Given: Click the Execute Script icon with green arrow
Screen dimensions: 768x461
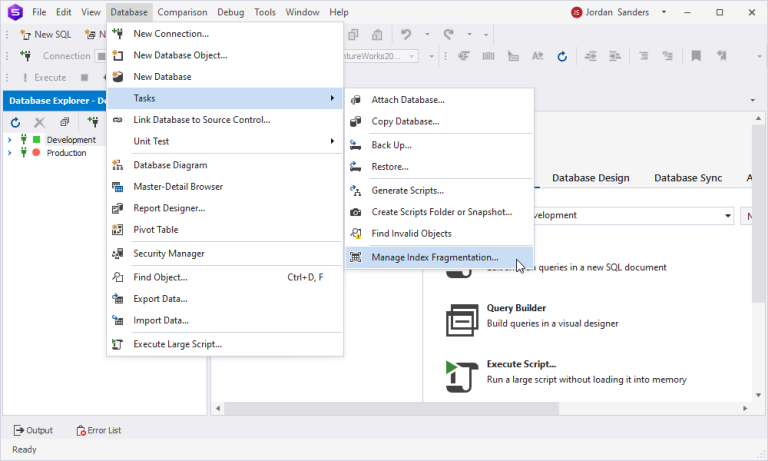Looking at the screenshot, I should tap(462, 376).
